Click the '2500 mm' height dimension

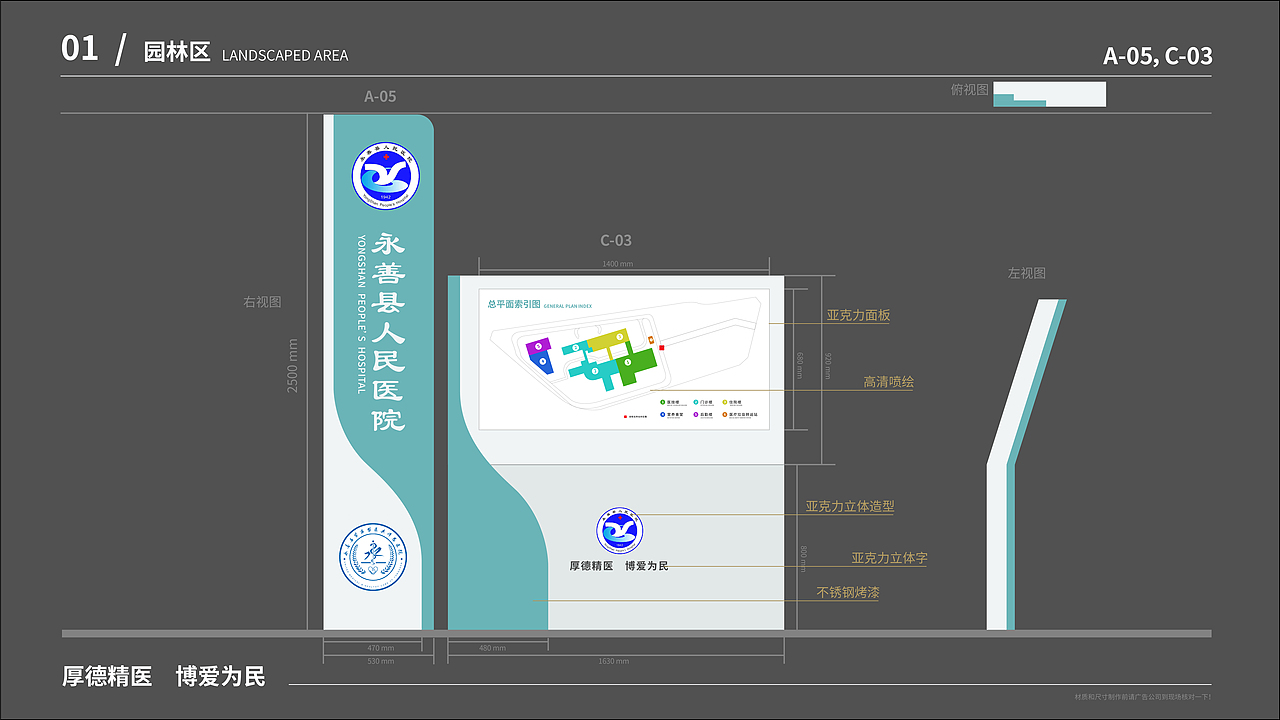pyautogui.click(x=293, y=365)
